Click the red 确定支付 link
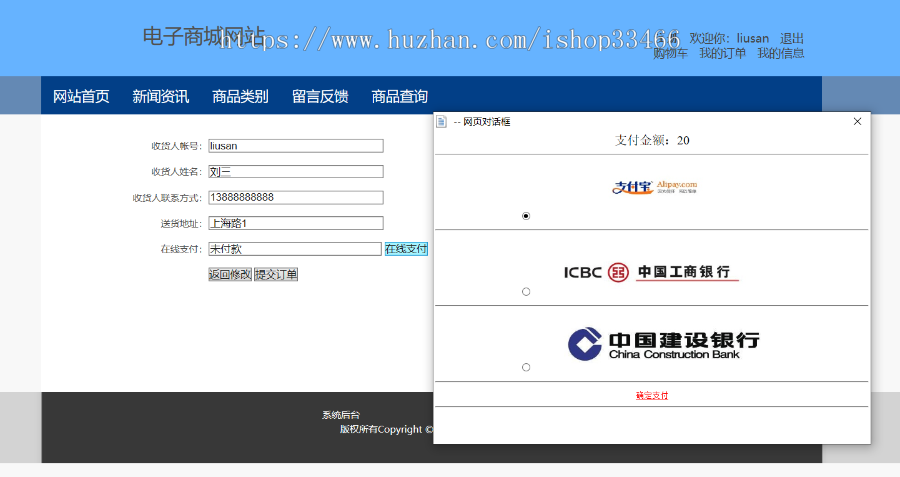900x477 pixels. (651, 395)
